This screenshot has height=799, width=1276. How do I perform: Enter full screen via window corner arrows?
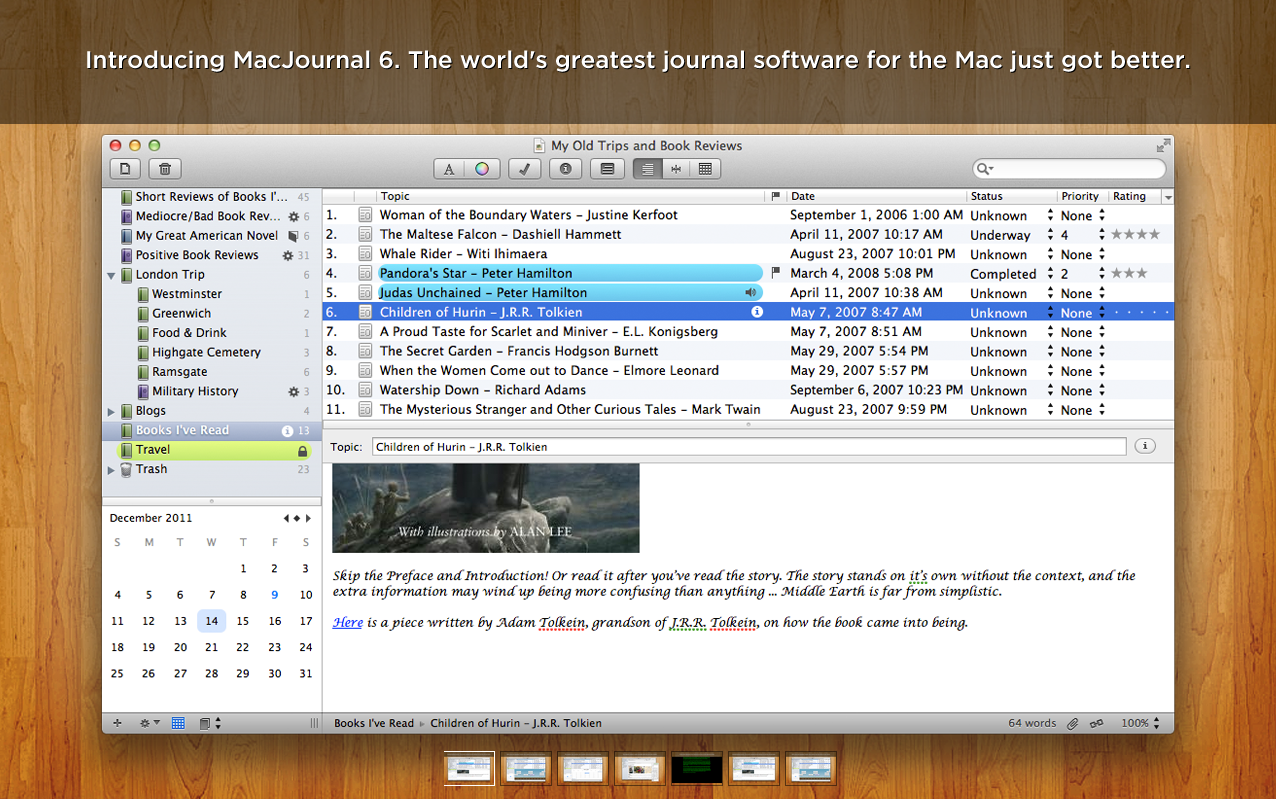coord(1162,145)
